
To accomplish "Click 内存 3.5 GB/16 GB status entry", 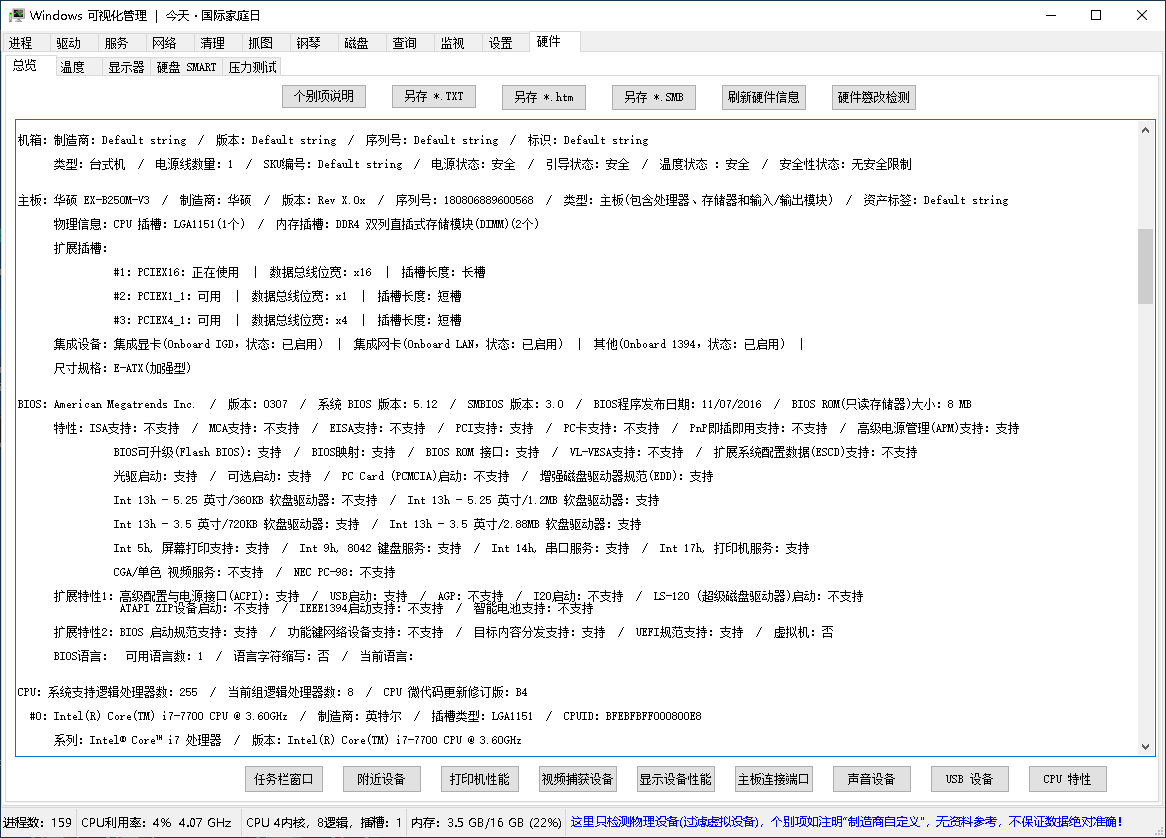I will (x=486, y=822).
